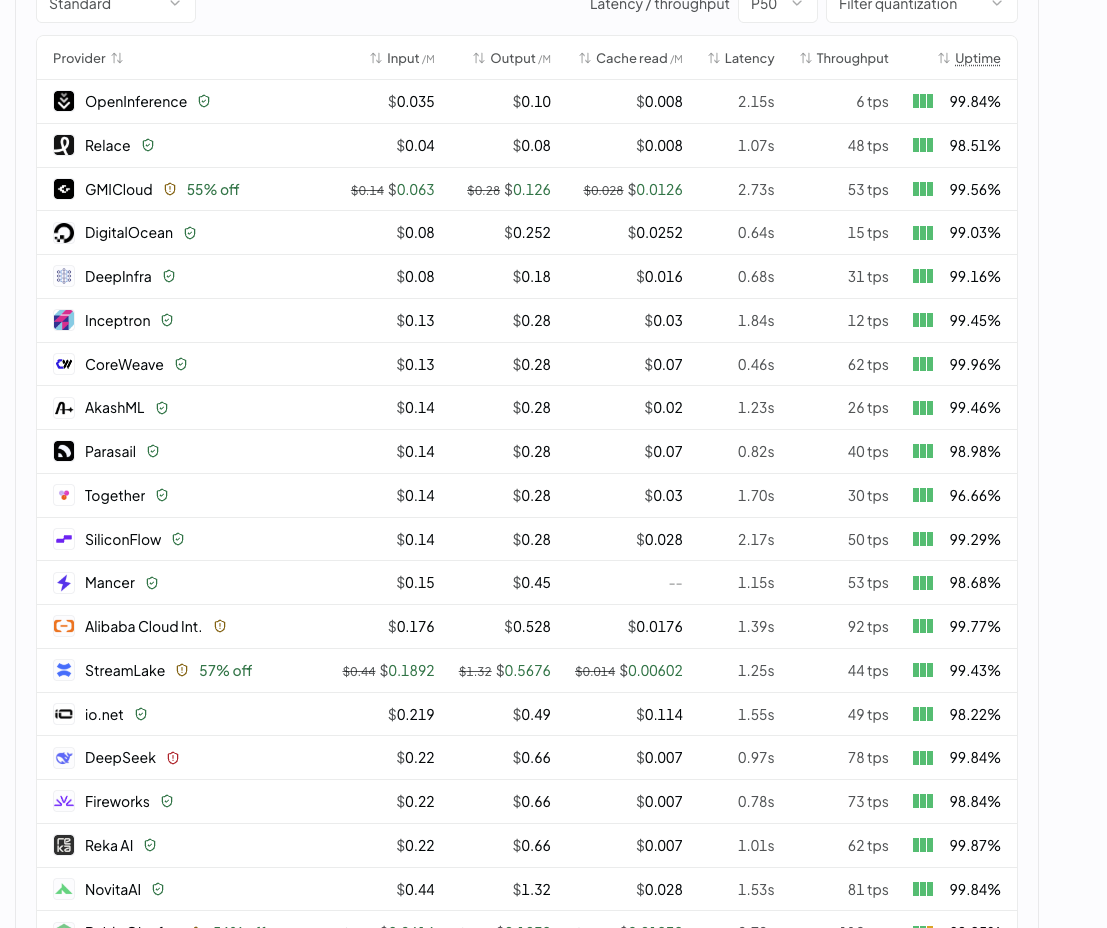Open the Standard variant dropdown
Screen dimensions: 1107x928
pos(116,7)
